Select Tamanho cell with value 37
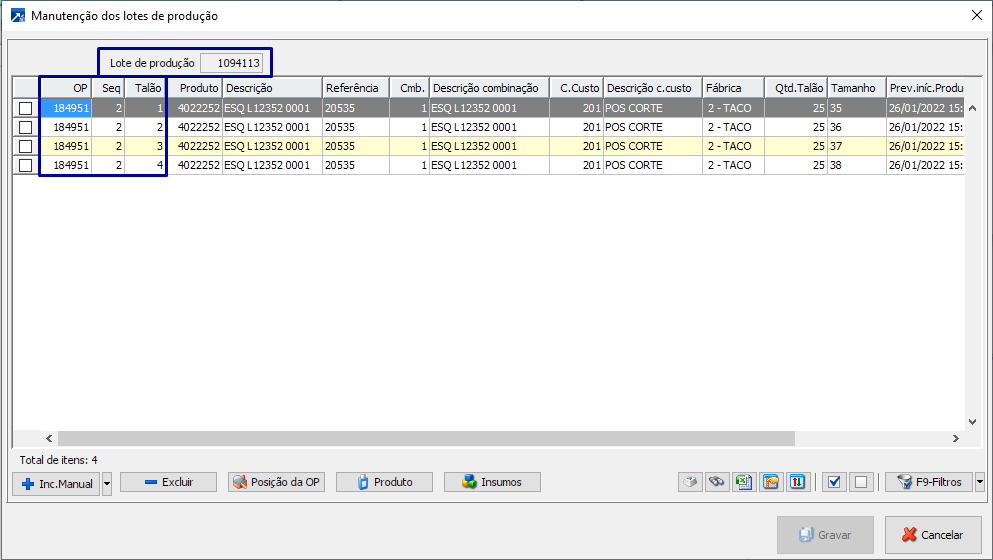Screen dimensions: 993x560 tap(857, 146)
